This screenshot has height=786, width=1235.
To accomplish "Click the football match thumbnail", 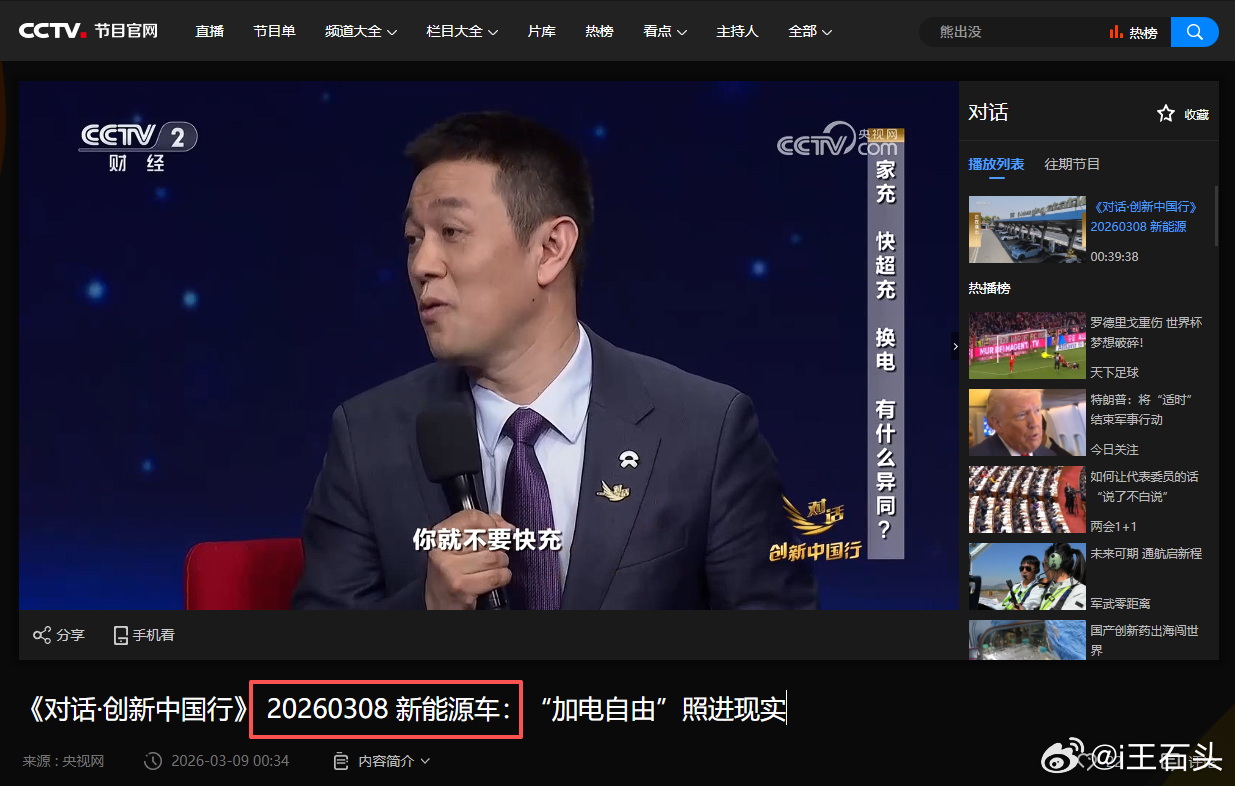I will [x=1026, y=345].
